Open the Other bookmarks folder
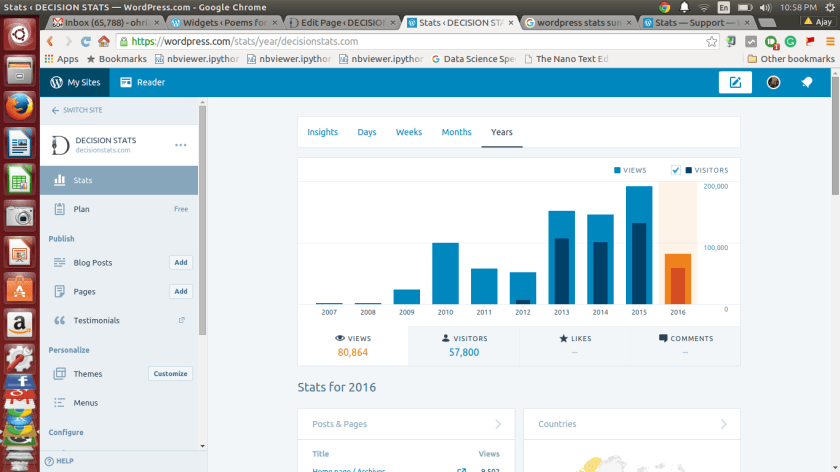 click(x=791, y=59)
